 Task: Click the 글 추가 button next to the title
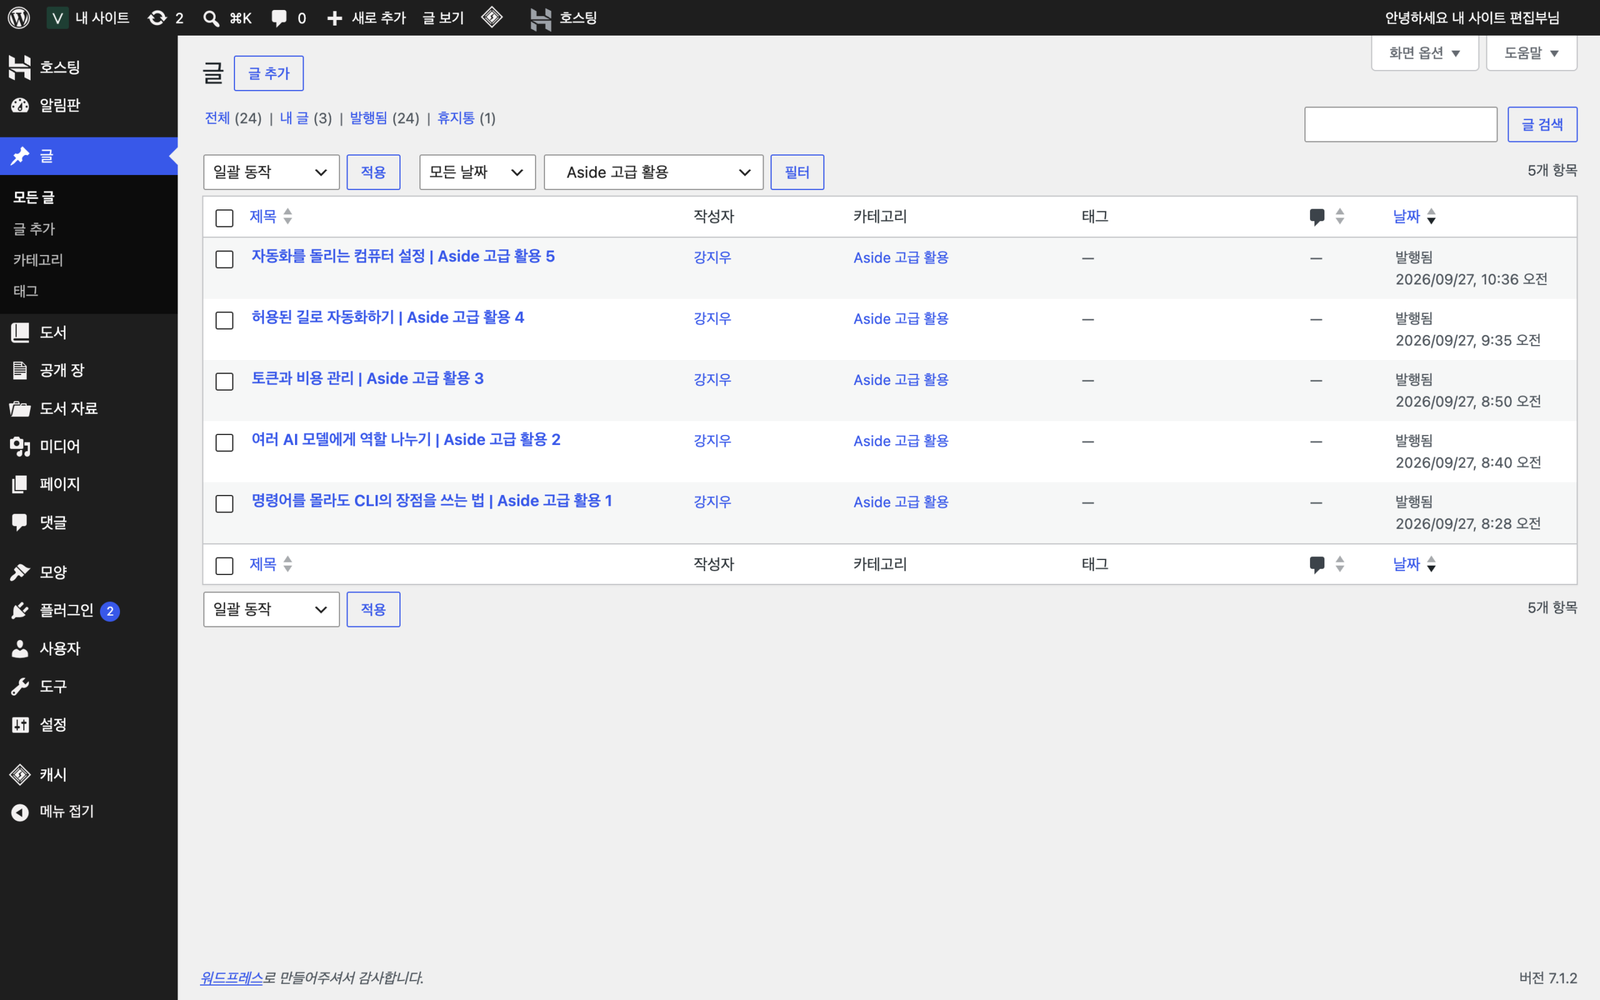tap(268, 73)
